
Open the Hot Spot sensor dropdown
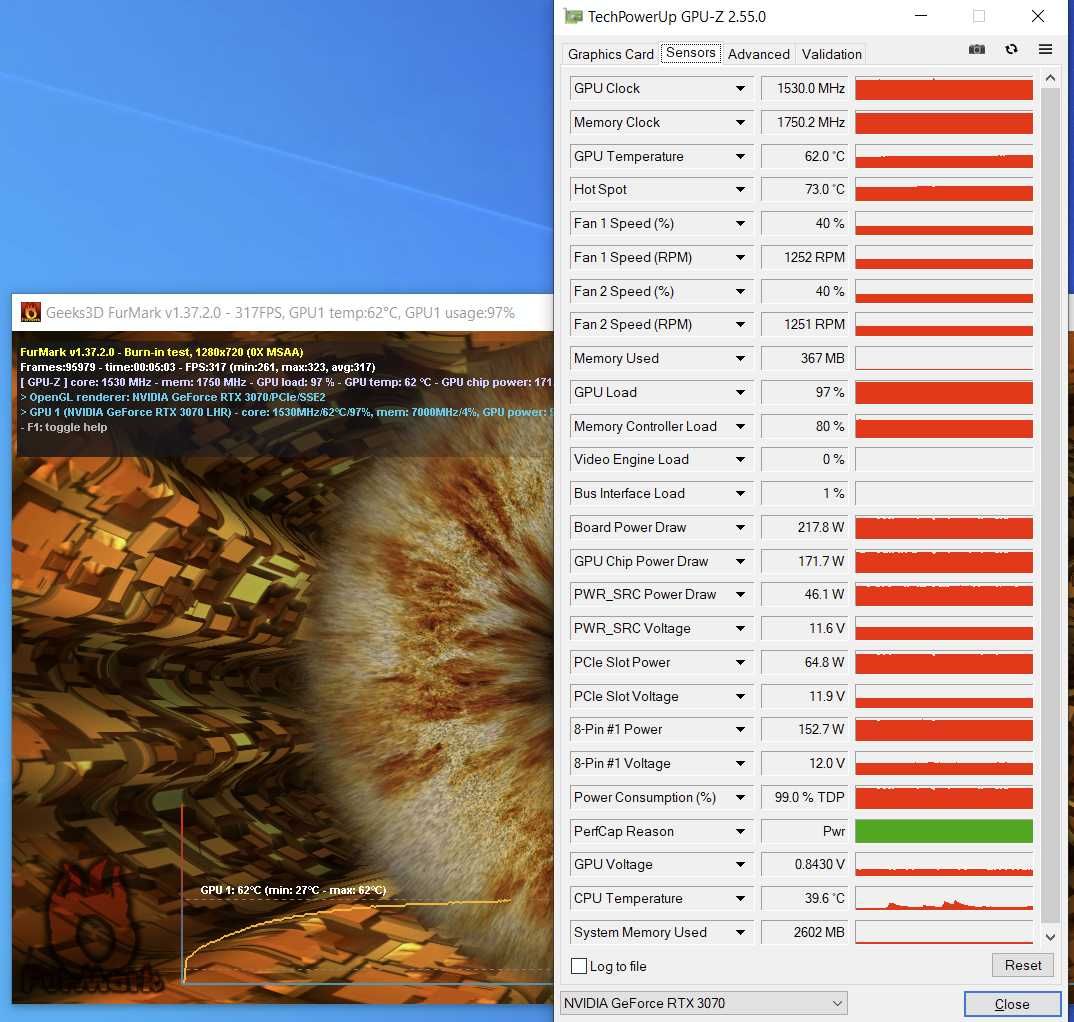click(740, 190)
